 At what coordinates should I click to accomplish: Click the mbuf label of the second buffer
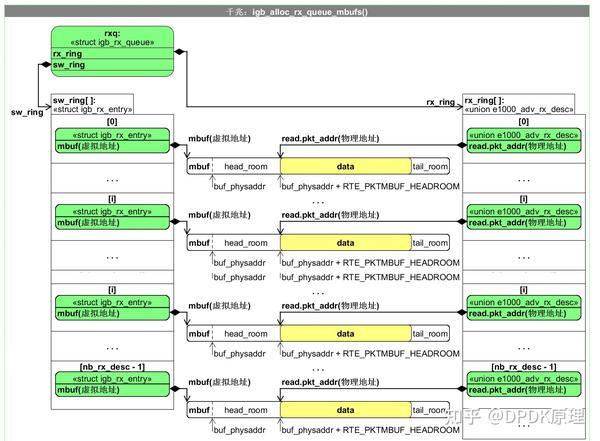pyautogui.click(x=199, y=243)
